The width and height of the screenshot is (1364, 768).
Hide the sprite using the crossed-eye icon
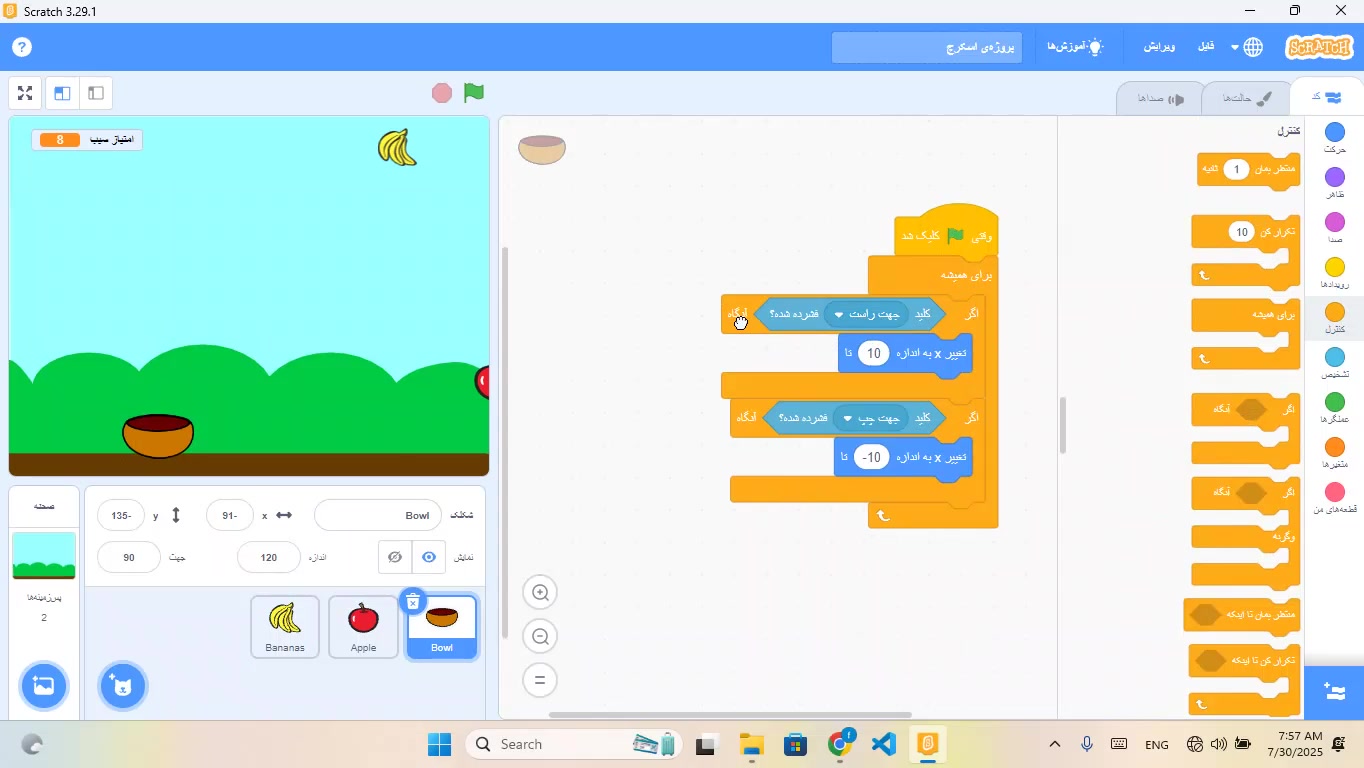[x=395, y=557]
